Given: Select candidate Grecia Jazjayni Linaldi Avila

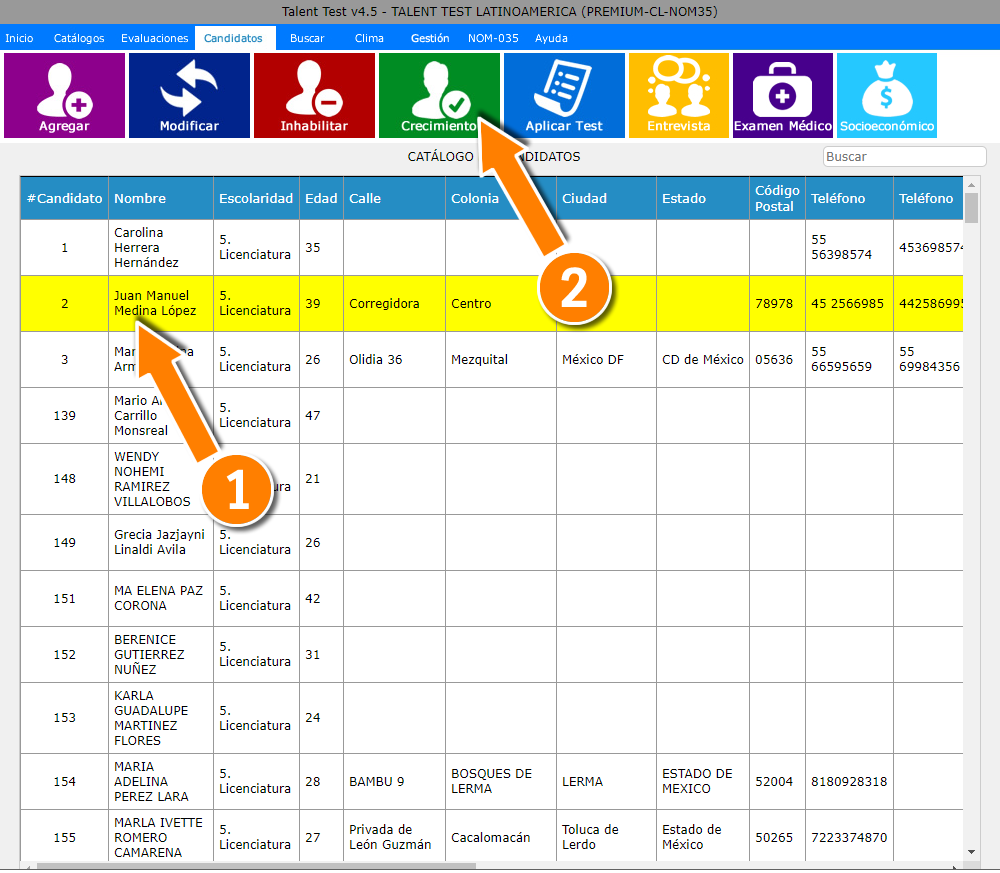Looking at the screenshot, I should (x=159, y=542).
